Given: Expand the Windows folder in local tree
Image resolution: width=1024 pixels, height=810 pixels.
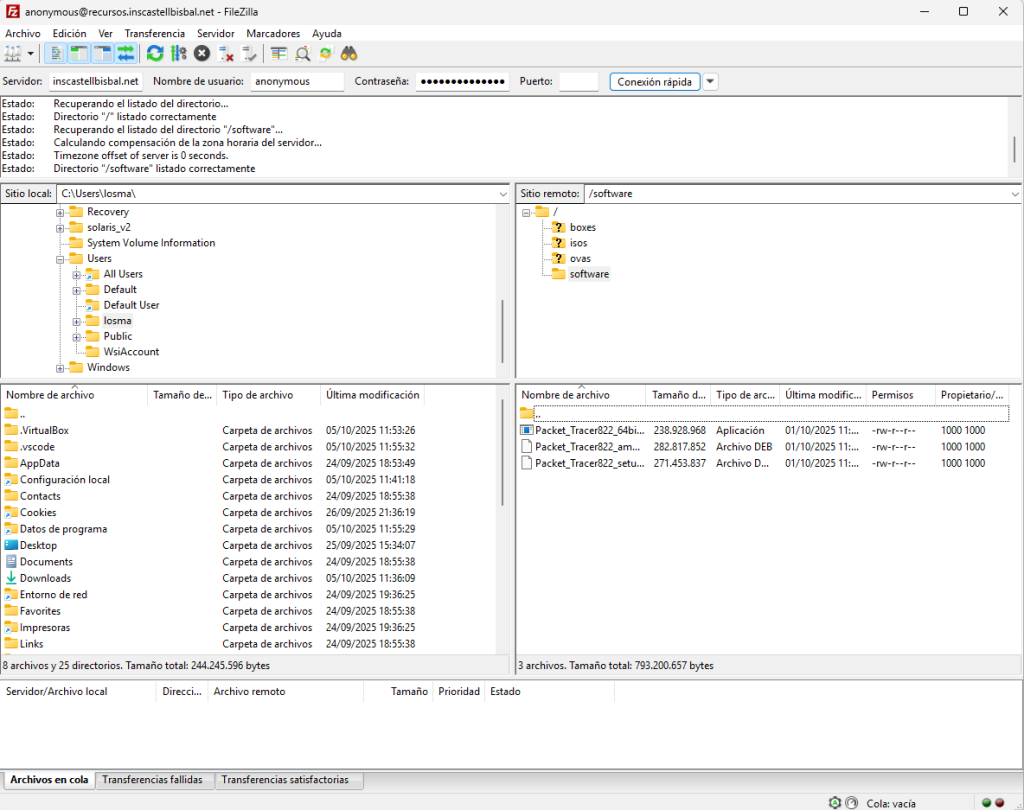Looking at the screenshot, I should tap(61, 368).
